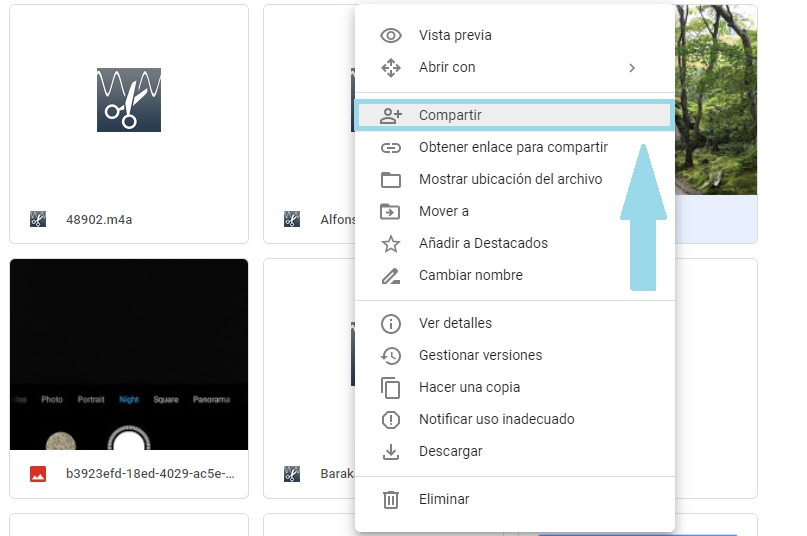Click the eye icon for Vista previa
The width and height of the screenshot is (807, 536).
coord(391,36)
